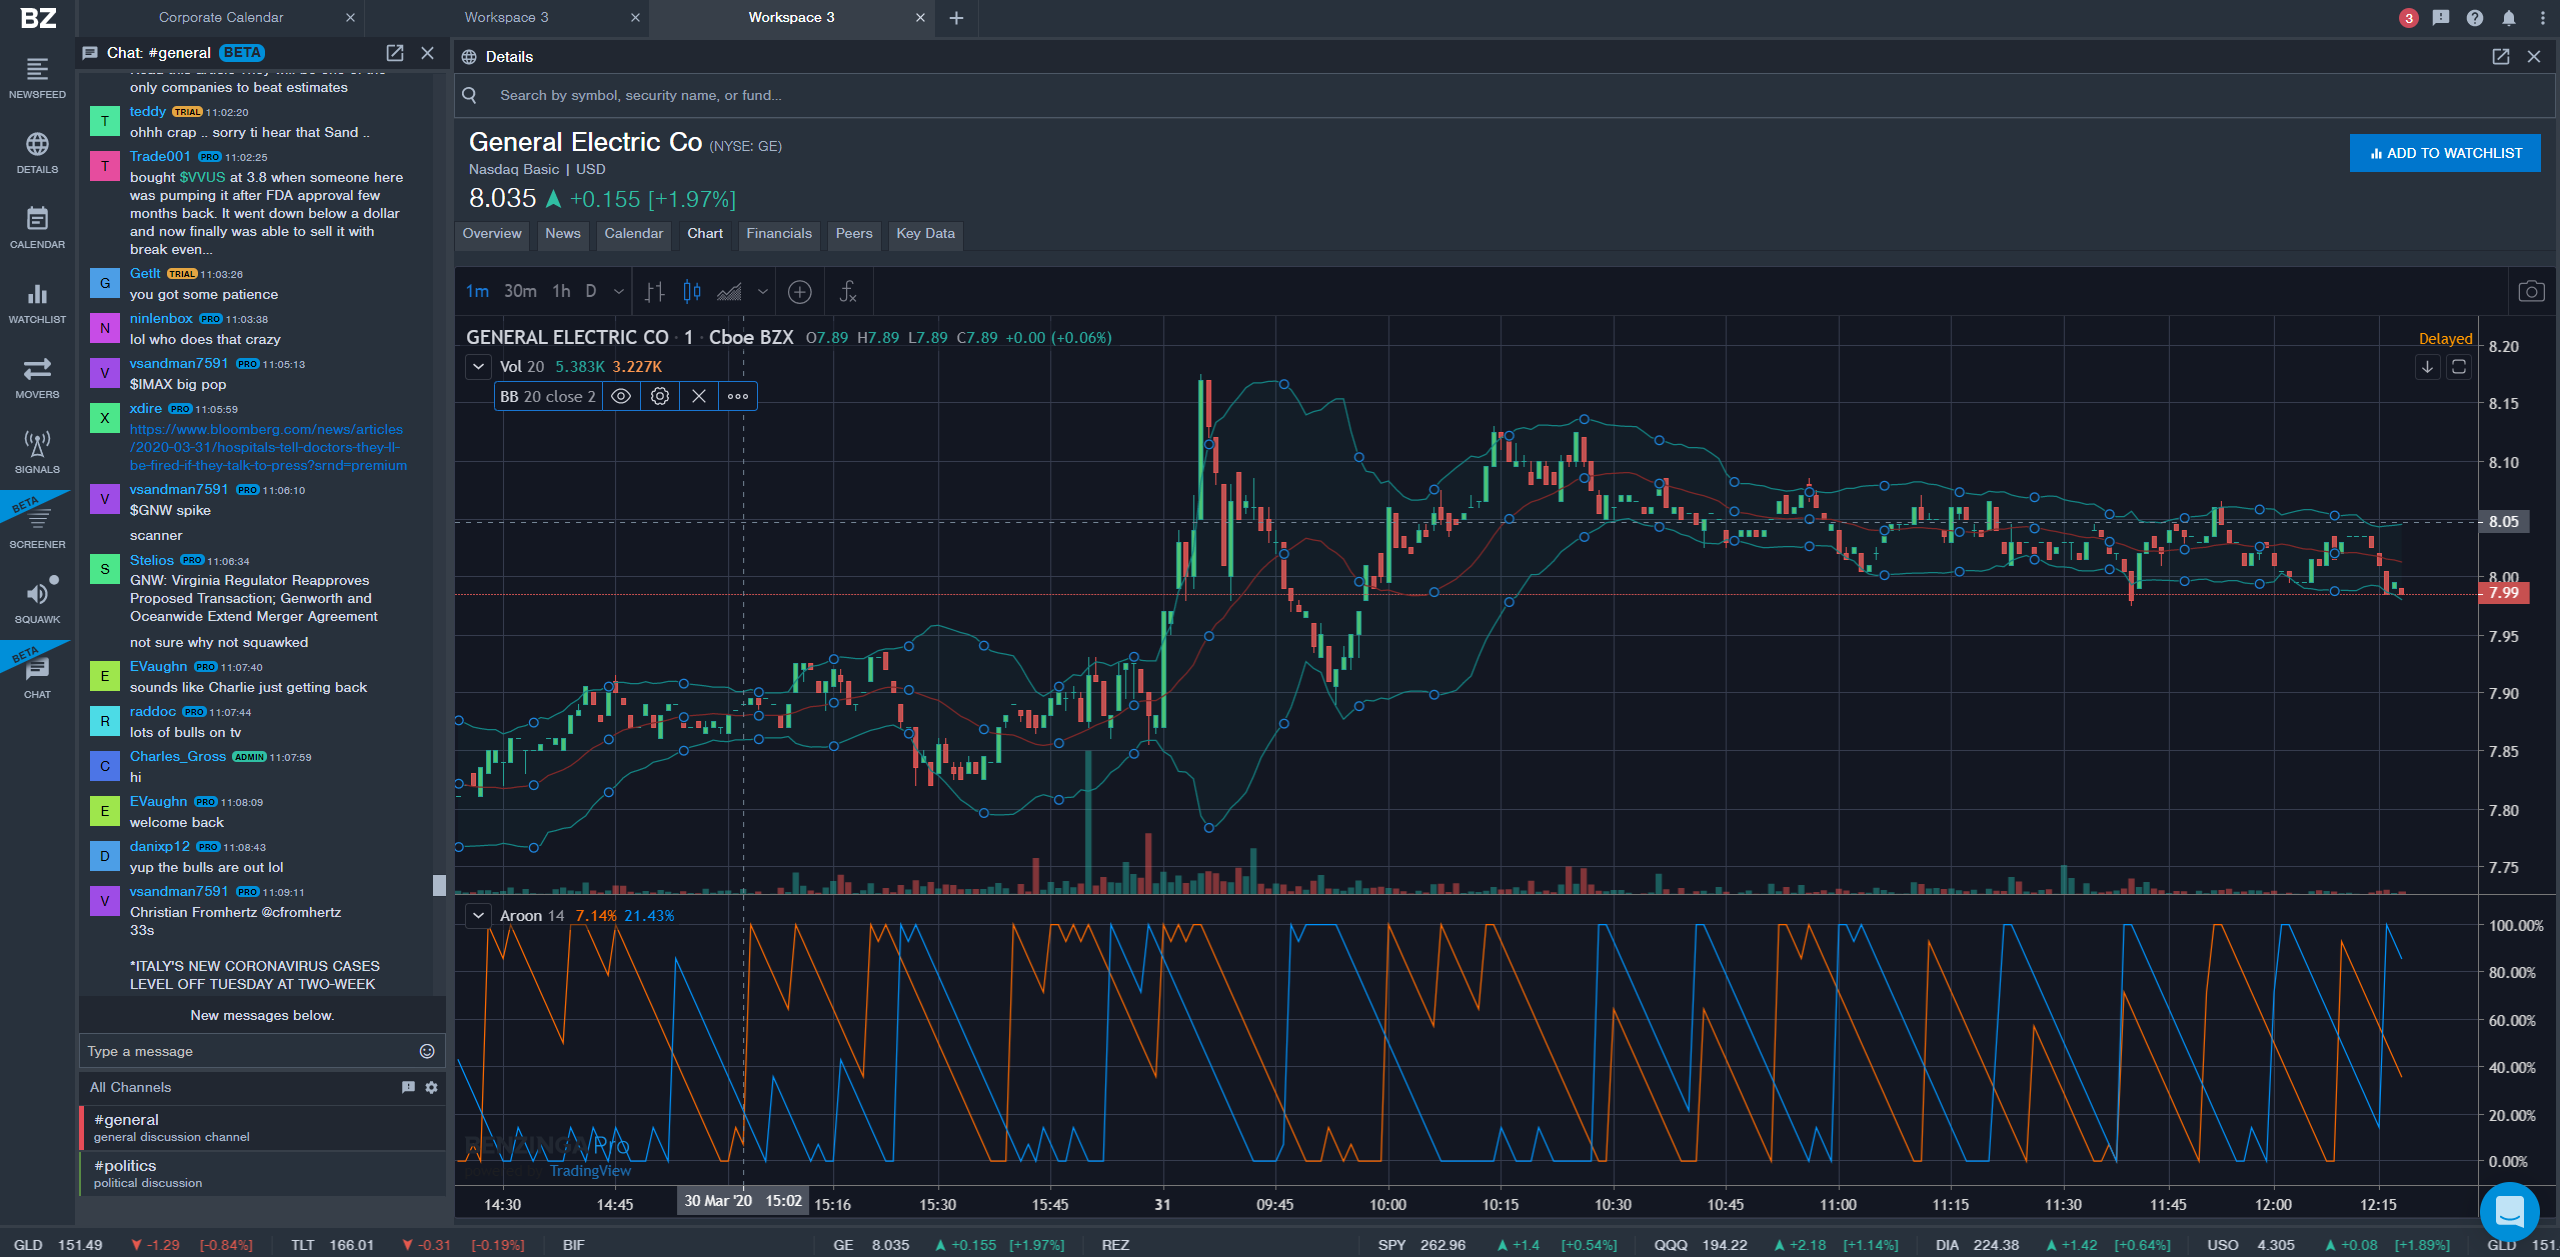The width and height of the screenshot is (2560, 1257).
Task: Click the chat scrollbar thumb
Action: (x=438, y=885)
